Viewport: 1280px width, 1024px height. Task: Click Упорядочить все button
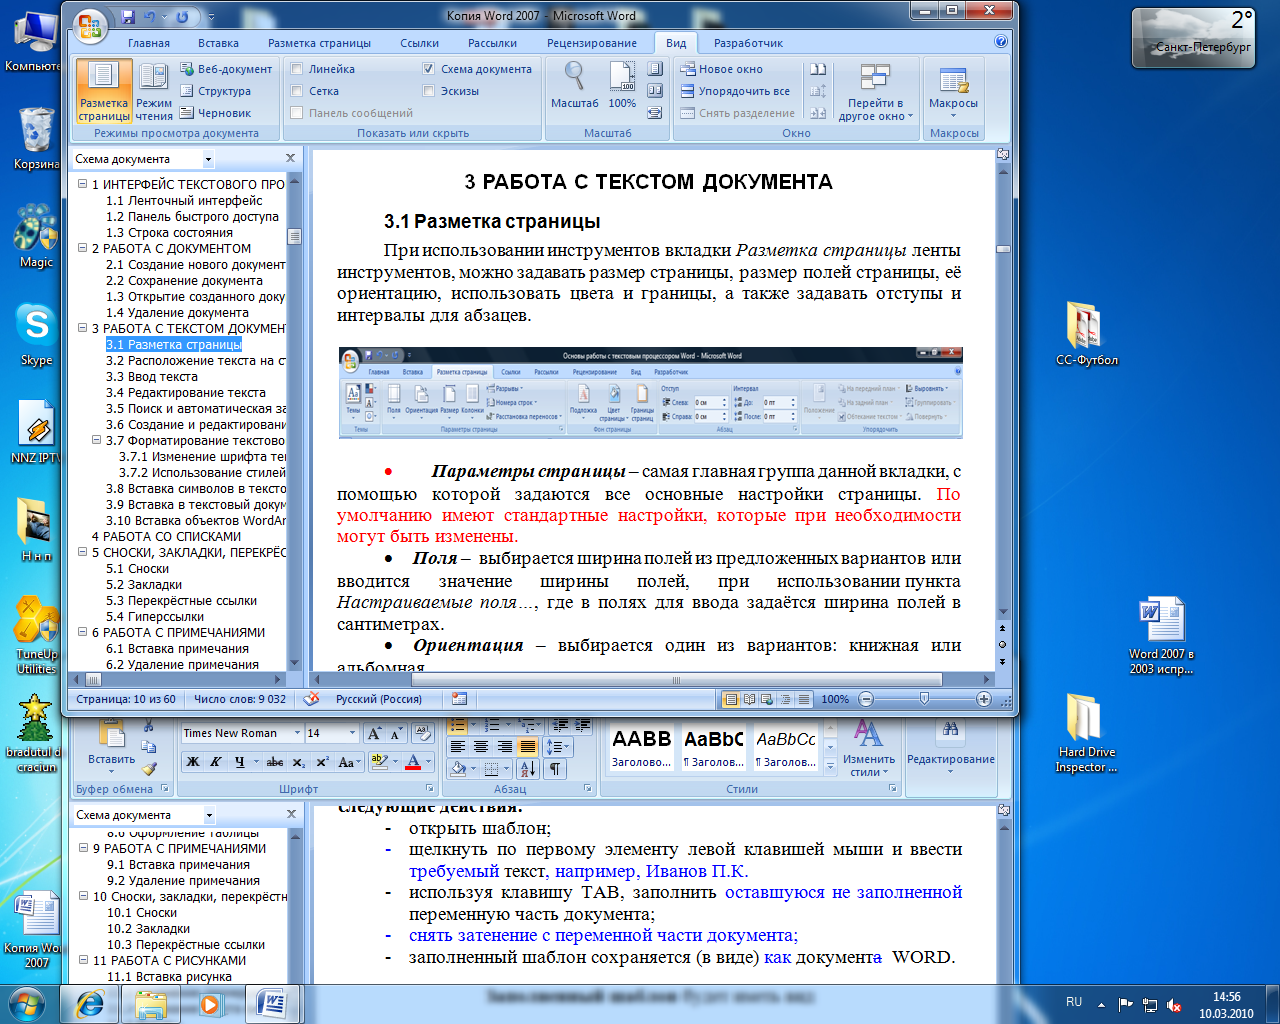pyautogui.click(x=735, y=91)
